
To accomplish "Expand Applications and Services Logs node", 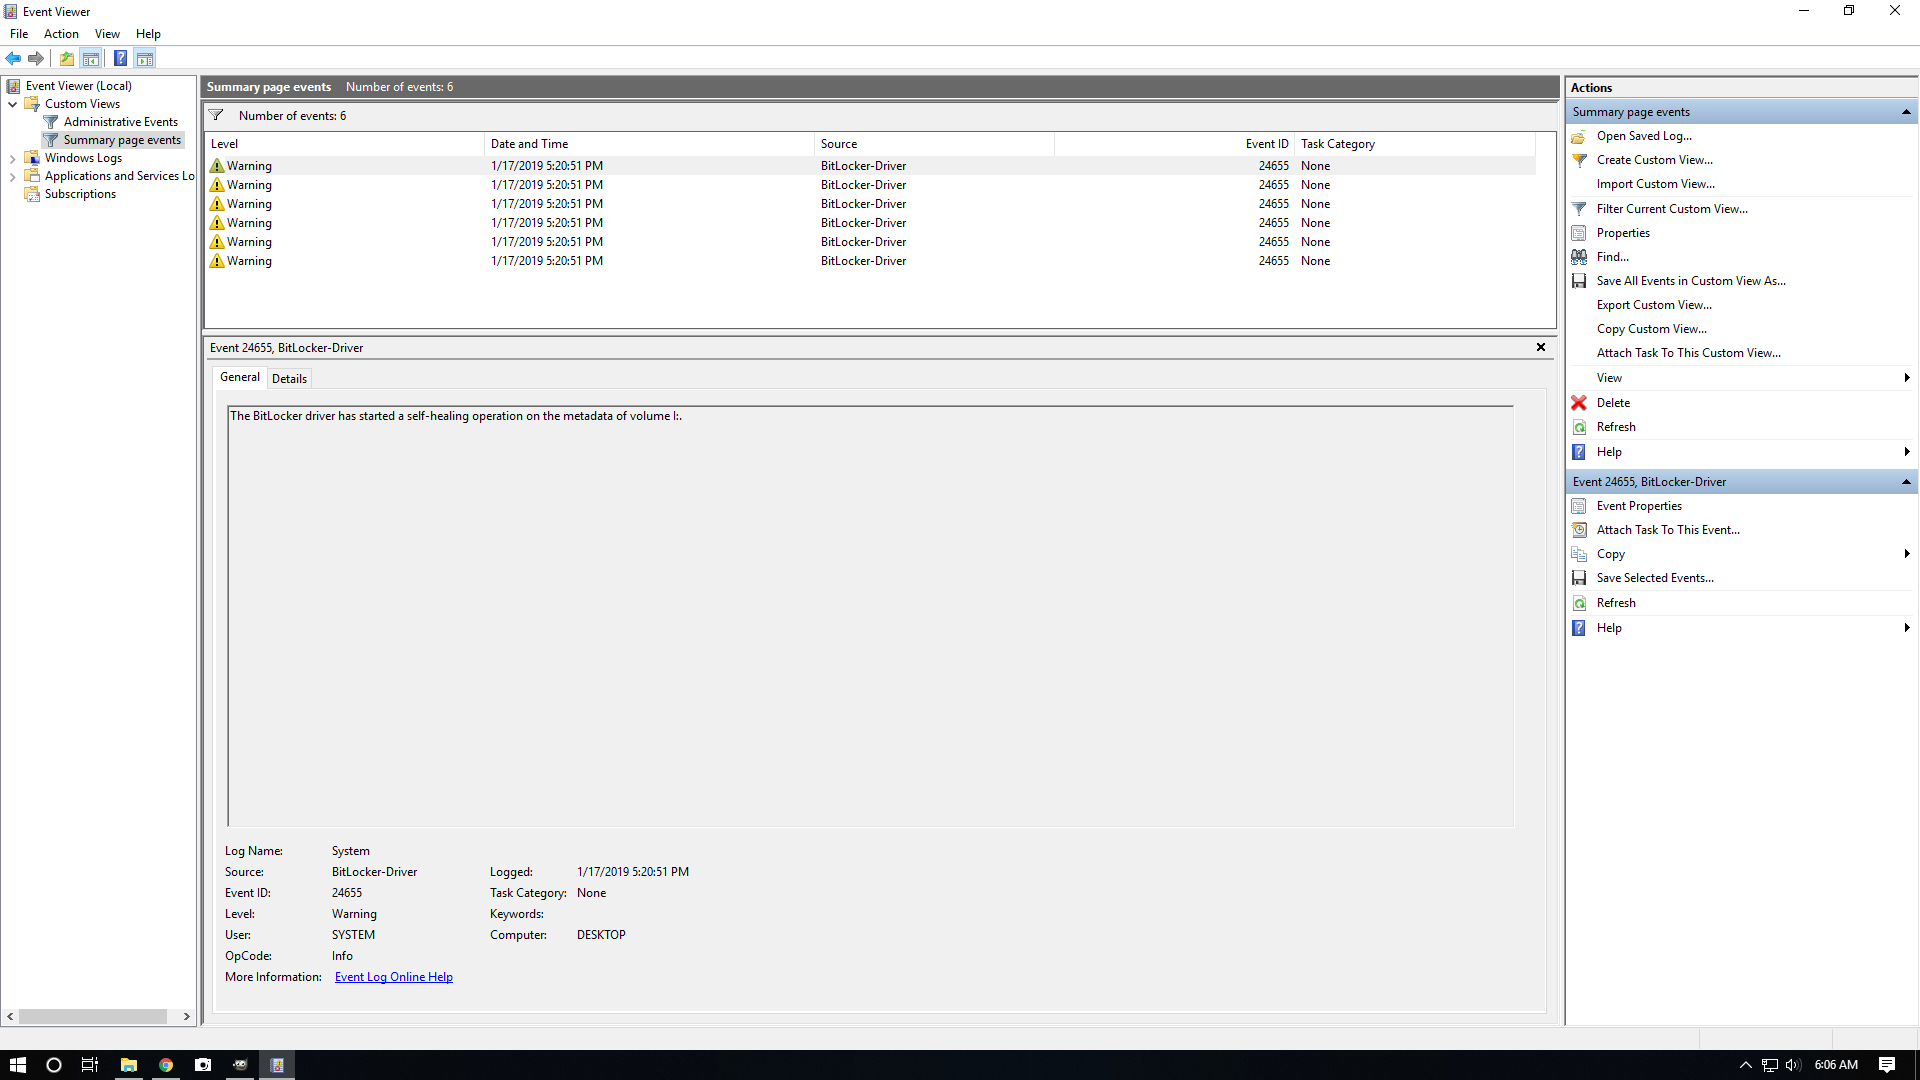I will coord(12,176).
